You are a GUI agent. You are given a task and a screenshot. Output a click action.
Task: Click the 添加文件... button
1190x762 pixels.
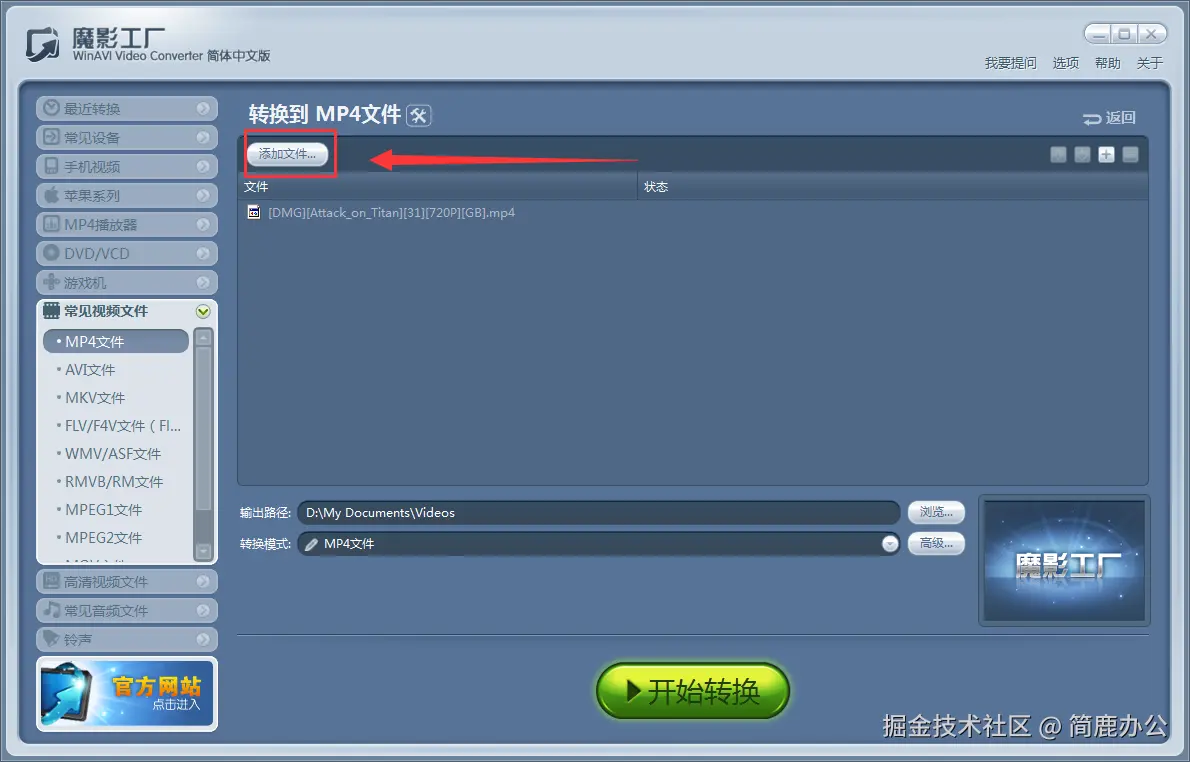click(x=288, y=154)
